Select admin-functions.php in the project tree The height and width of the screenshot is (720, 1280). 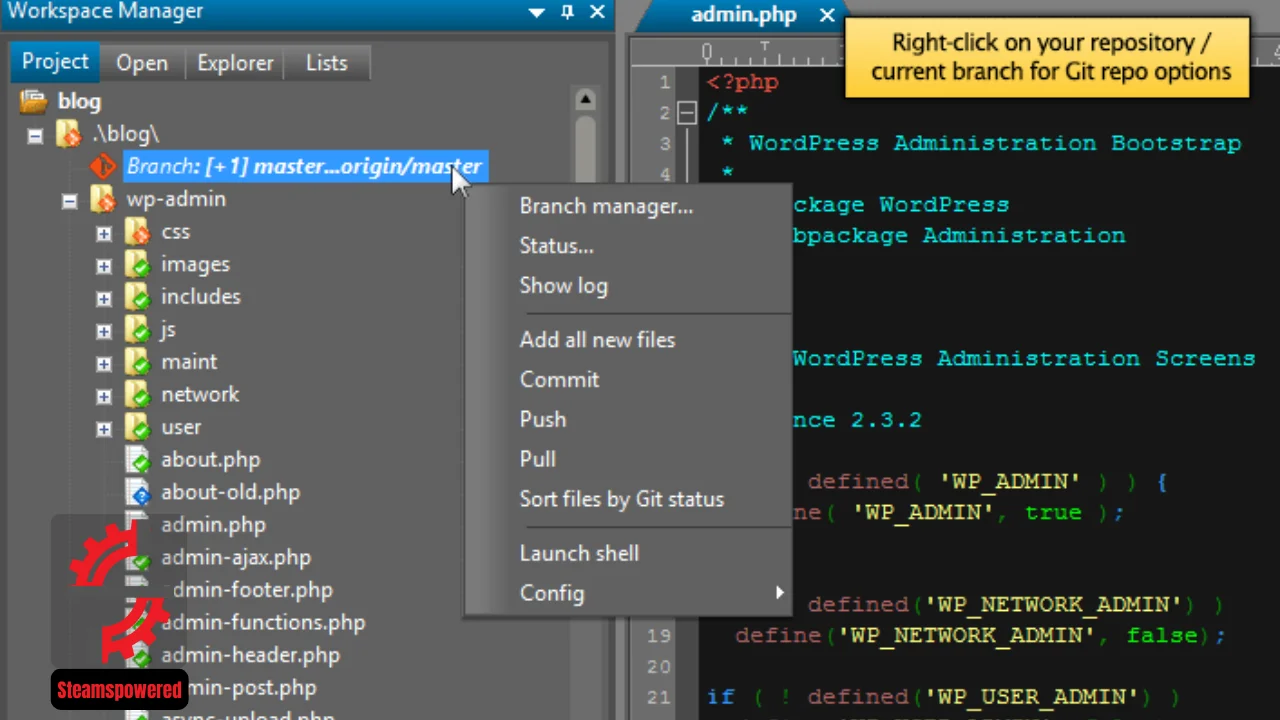tap(263, 622)
